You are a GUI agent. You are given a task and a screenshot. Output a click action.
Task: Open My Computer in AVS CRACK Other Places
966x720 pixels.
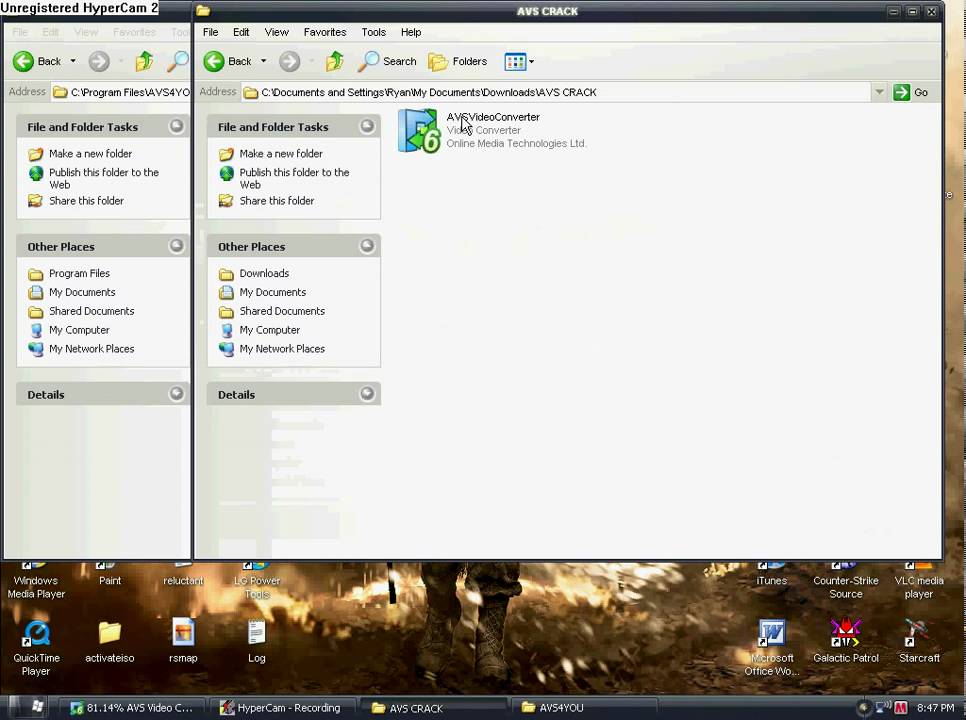coord(269,330)
